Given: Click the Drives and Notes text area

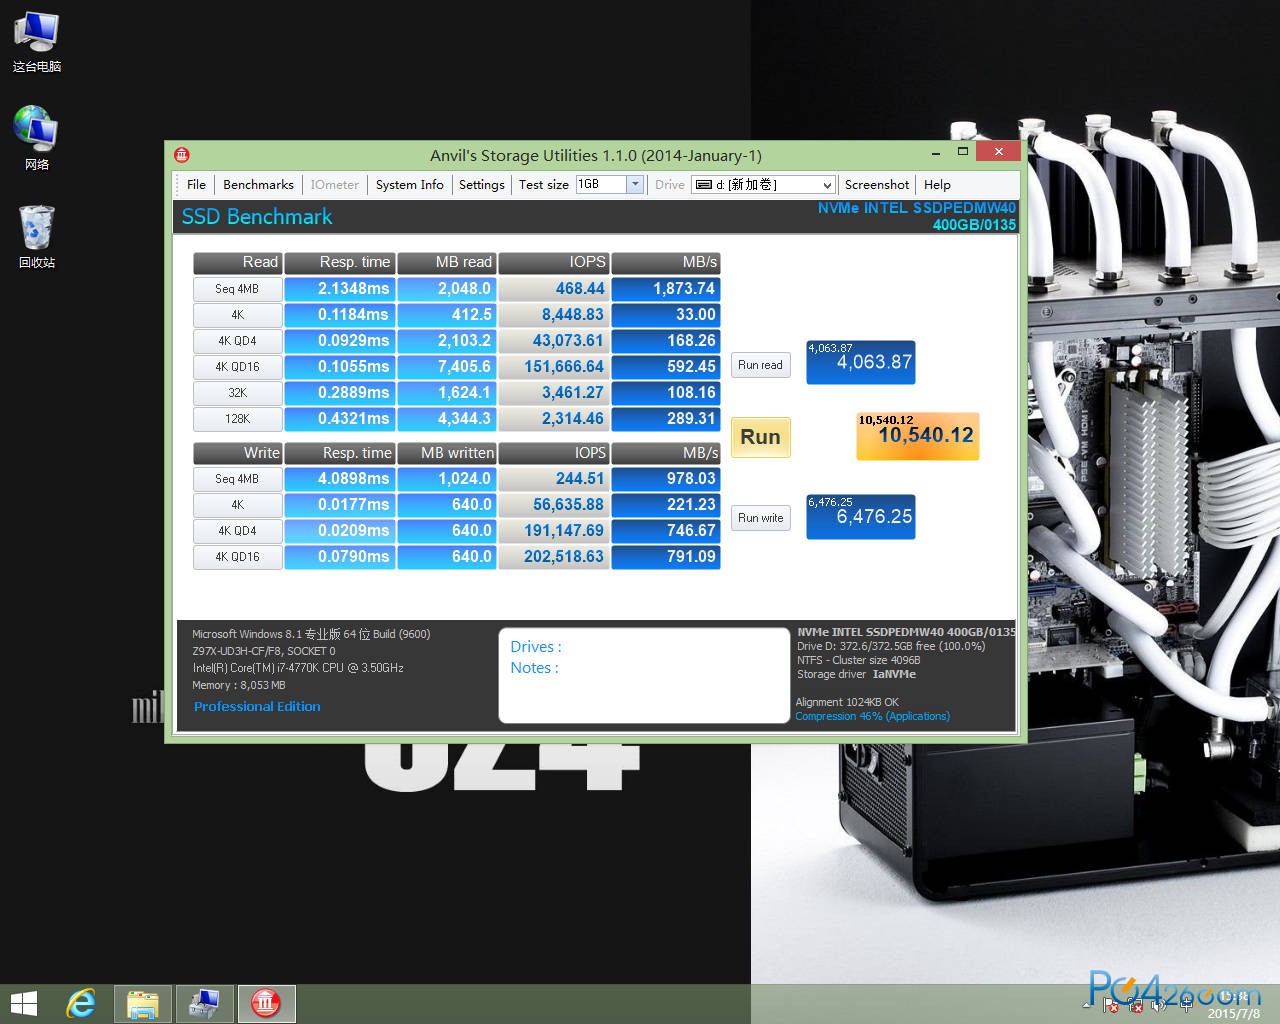Looking at the screenshot, I should tap(644, 674).
